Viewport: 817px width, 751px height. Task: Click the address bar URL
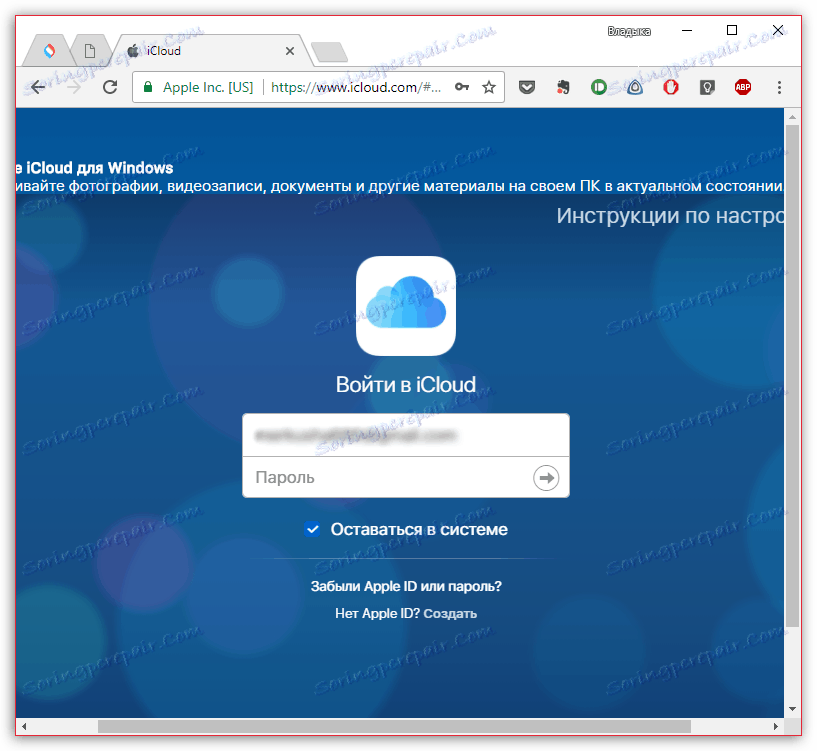[355, 87]
